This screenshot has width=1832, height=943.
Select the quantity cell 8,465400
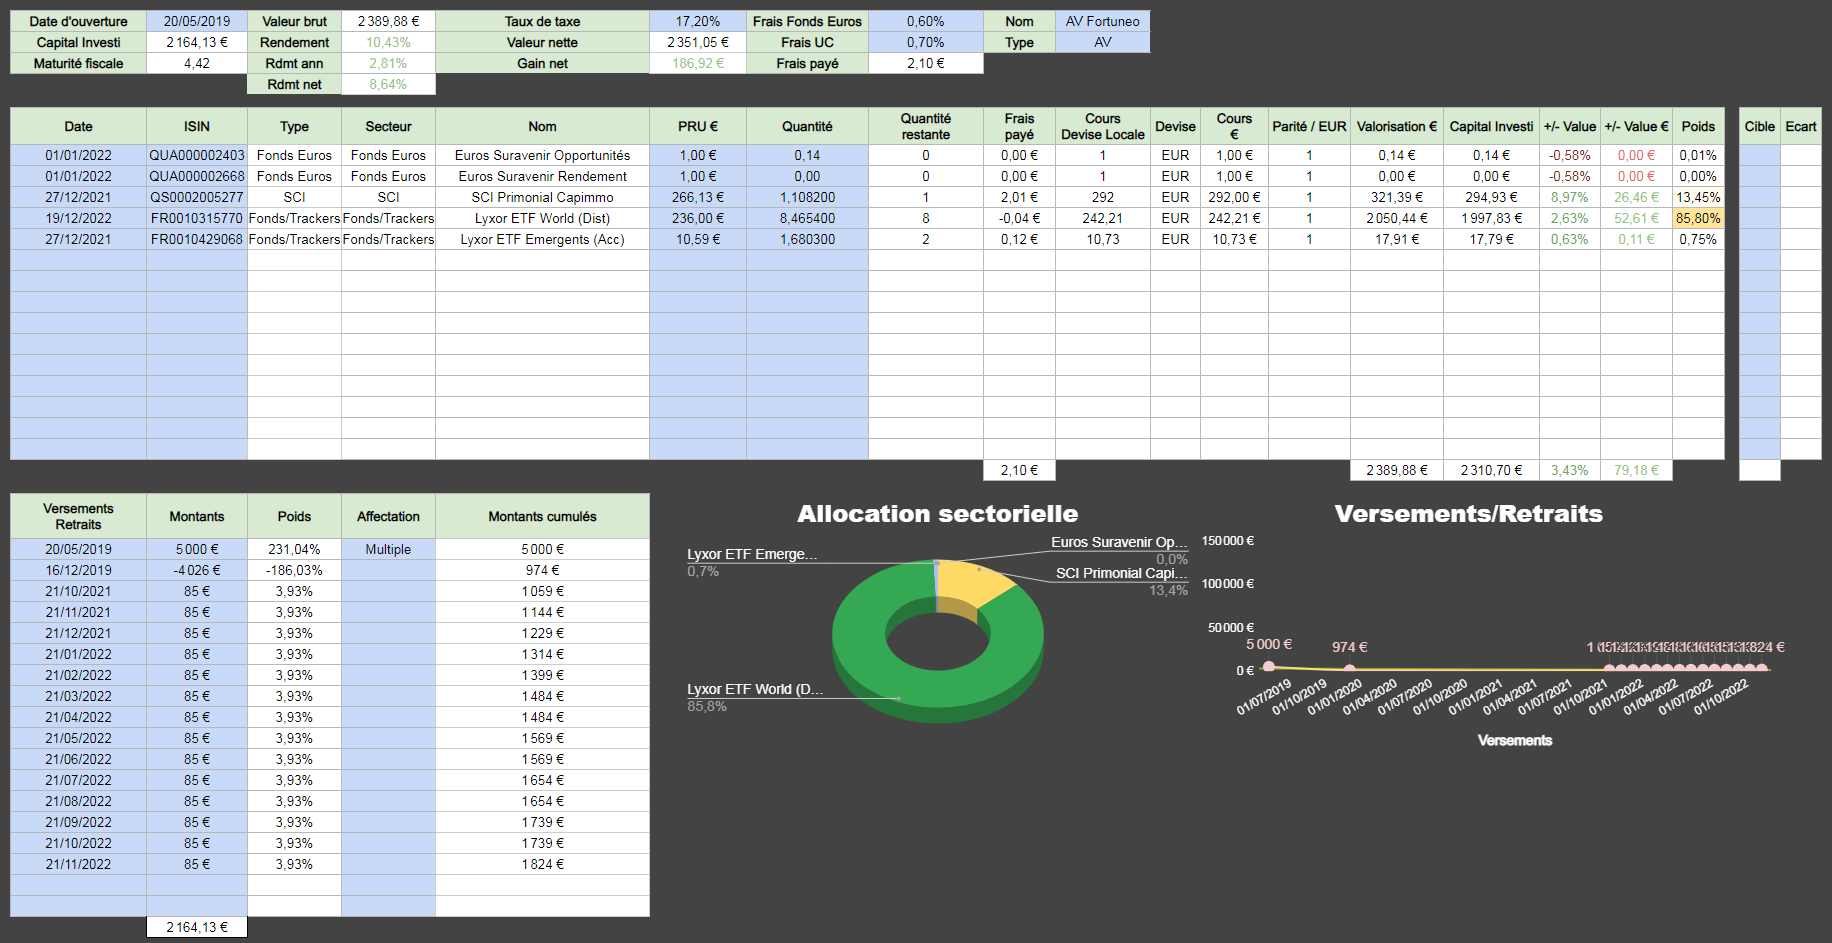click(807, 218)
